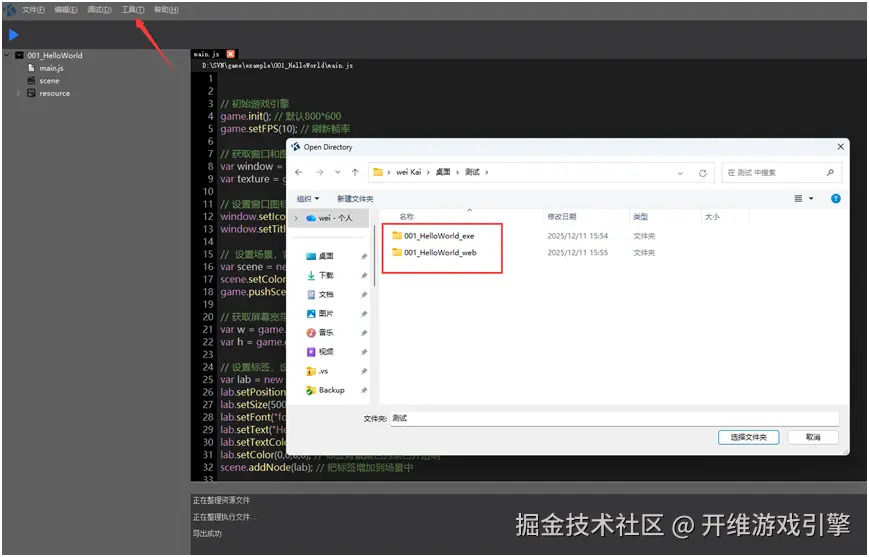The image size is (869, 557).
Task: Click the 测试 breadcrumb segment
Action: click(472, 172)
